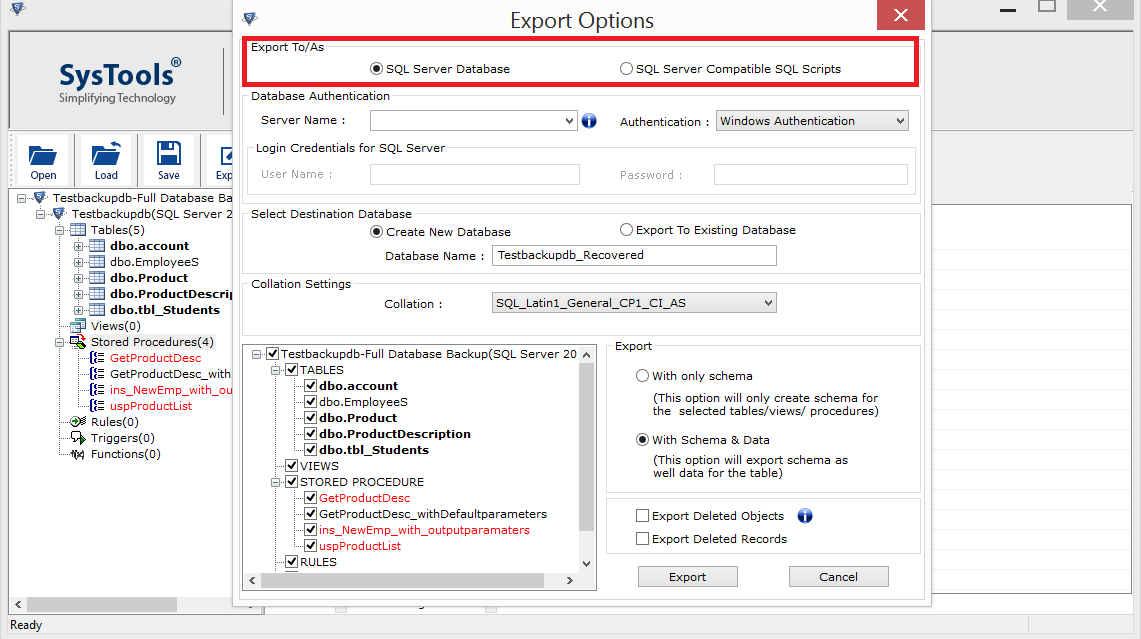Uncheck dbo.ProductDescription in export tree
Viewport: 1141px width, 639px height.
(x=311, y=434)
